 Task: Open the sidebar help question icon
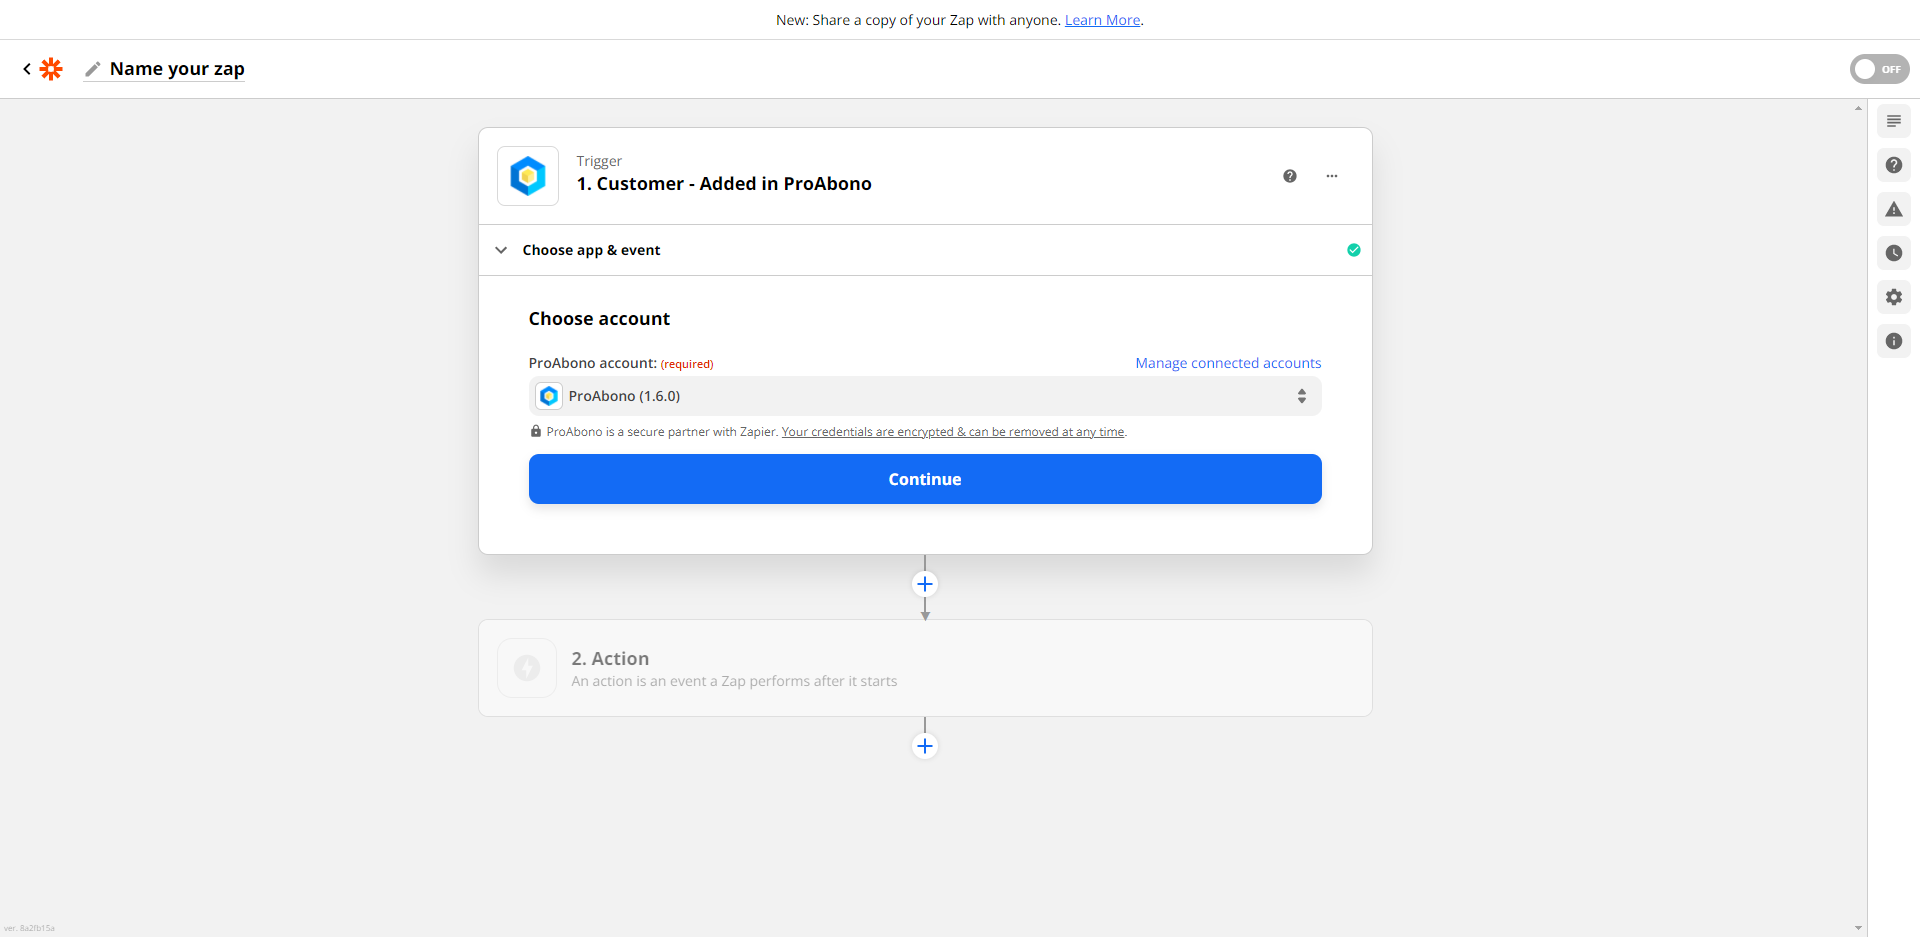click(1894, 165)
